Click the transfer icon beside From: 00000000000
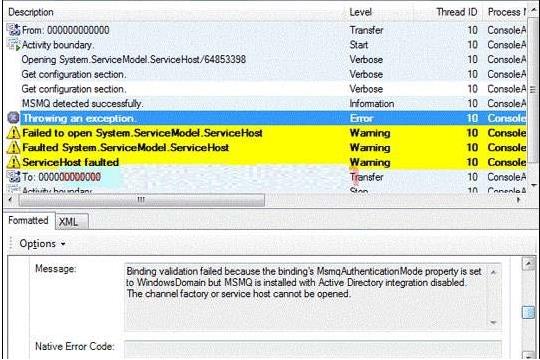Screen dimensions: 540x360 click(13, 30)
